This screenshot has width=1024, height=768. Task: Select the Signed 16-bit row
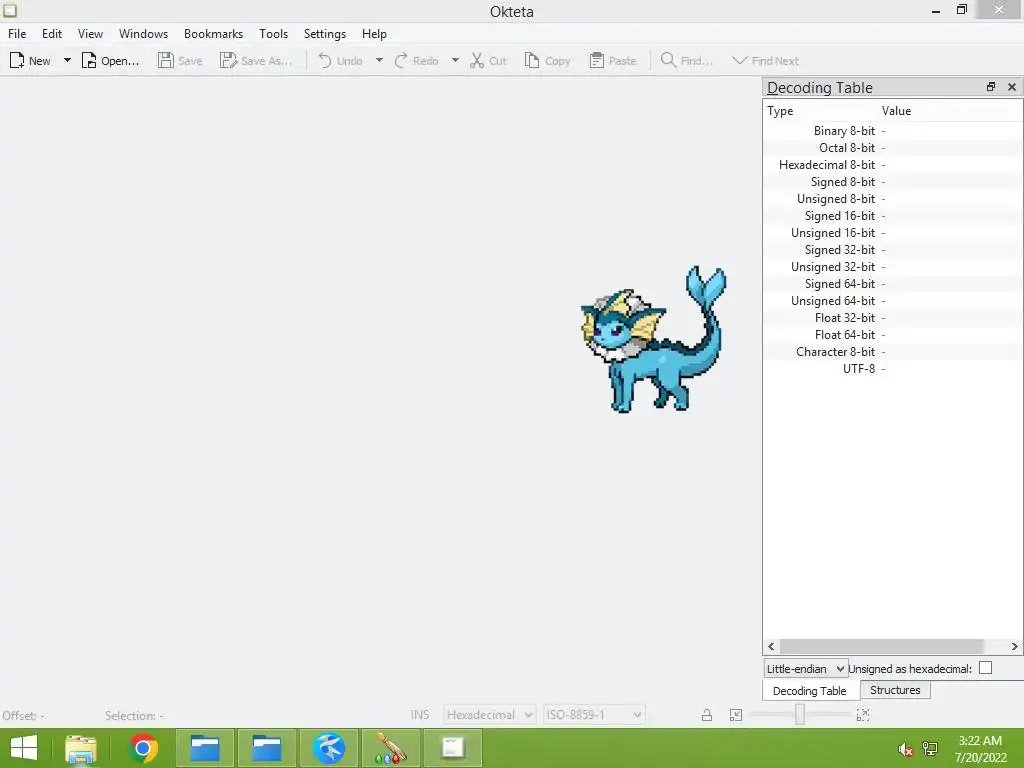893,216
